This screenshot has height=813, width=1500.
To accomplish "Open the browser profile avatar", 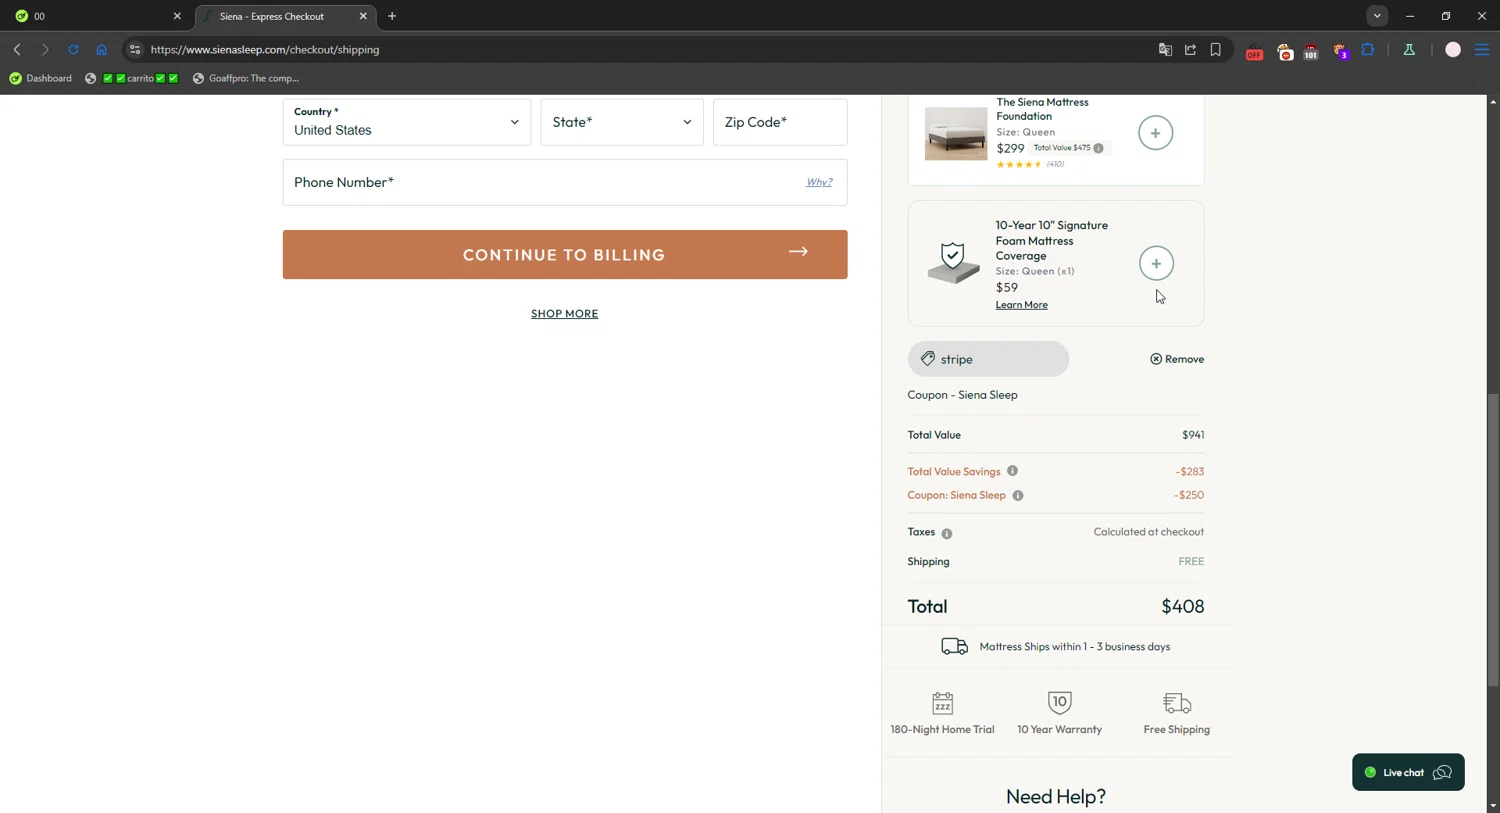I will point(1453,49).
